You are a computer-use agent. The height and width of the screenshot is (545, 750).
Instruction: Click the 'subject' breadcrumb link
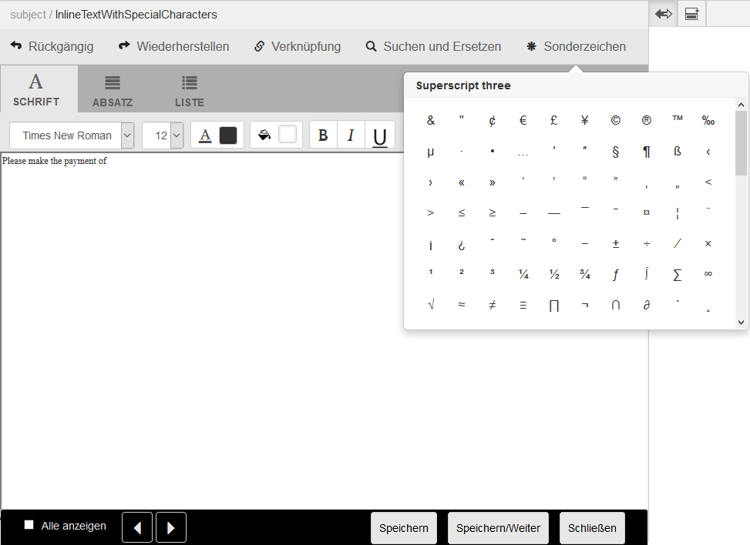pos(28,14)
